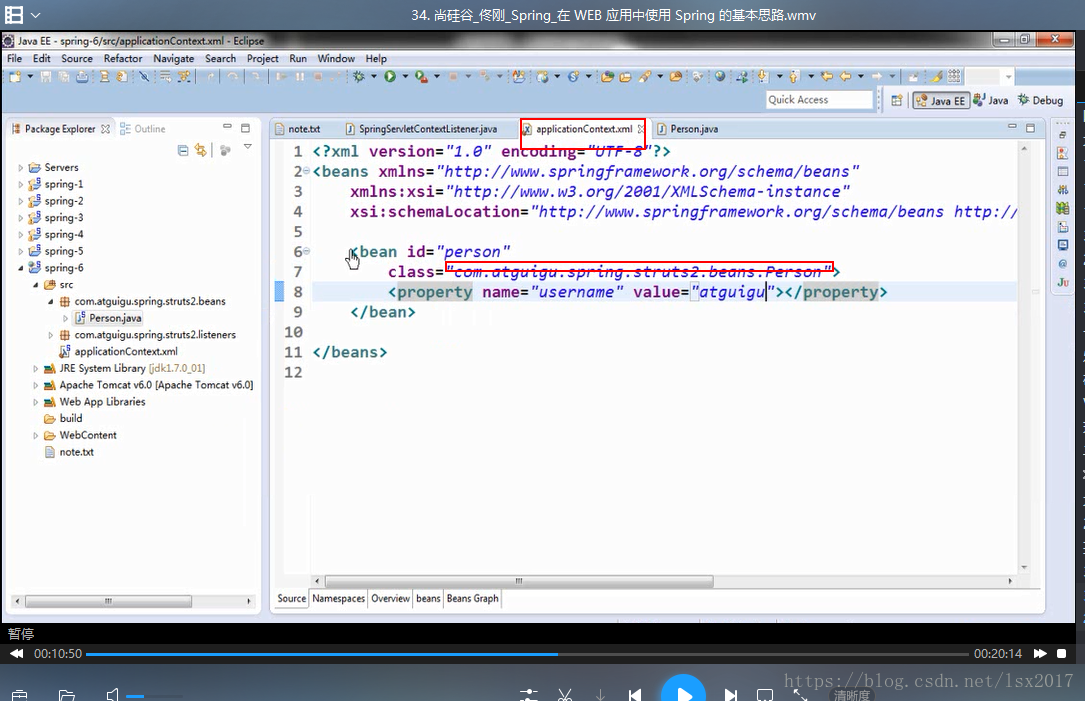Switch to the Debug perspective
Screen dimensions: 1085x701
click(1040, 100)
